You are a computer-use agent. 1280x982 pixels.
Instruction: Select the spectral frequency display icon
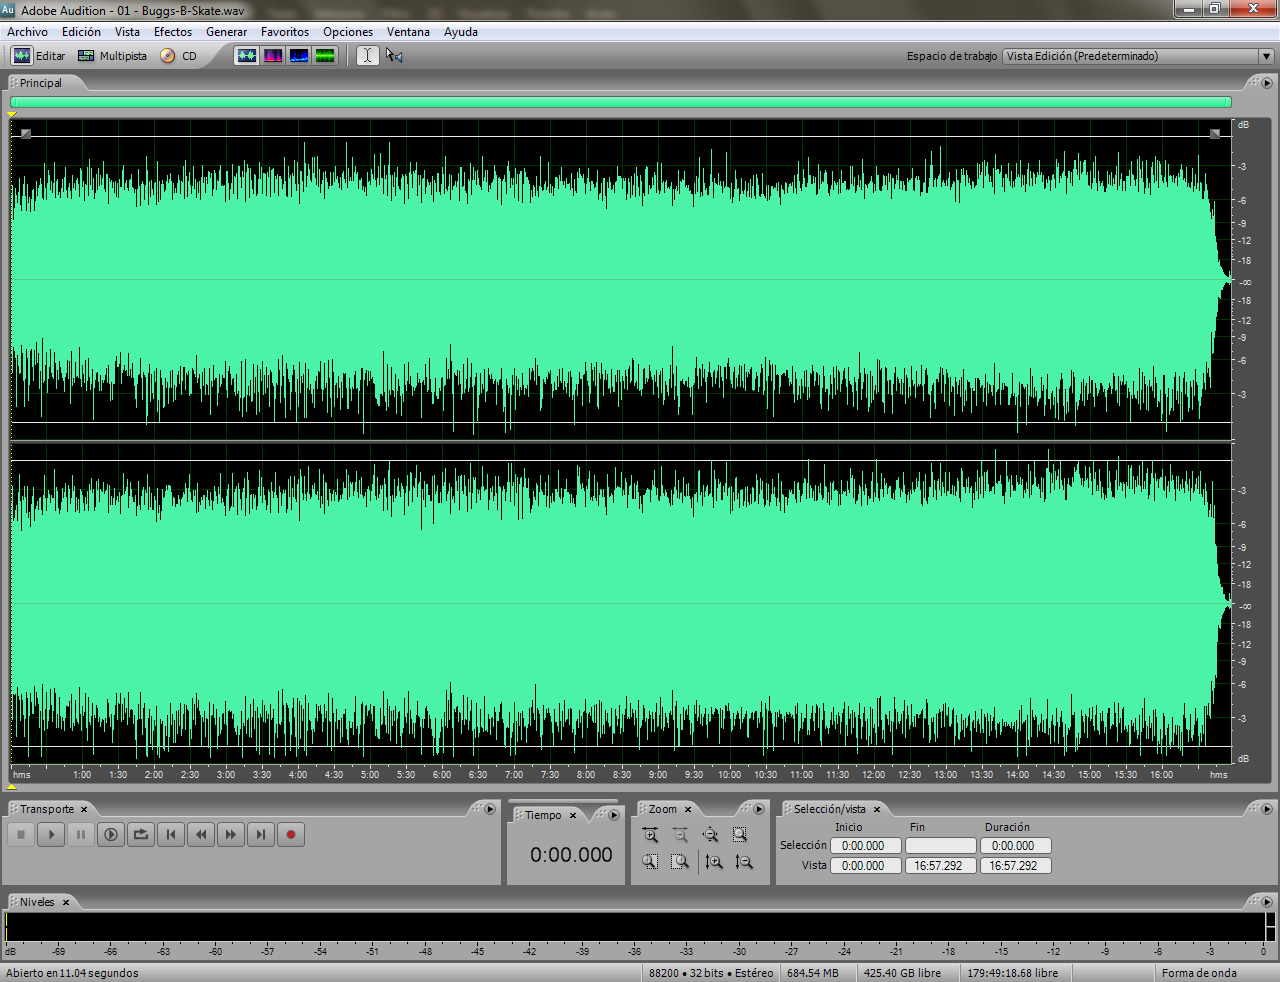tap(273, 56)
